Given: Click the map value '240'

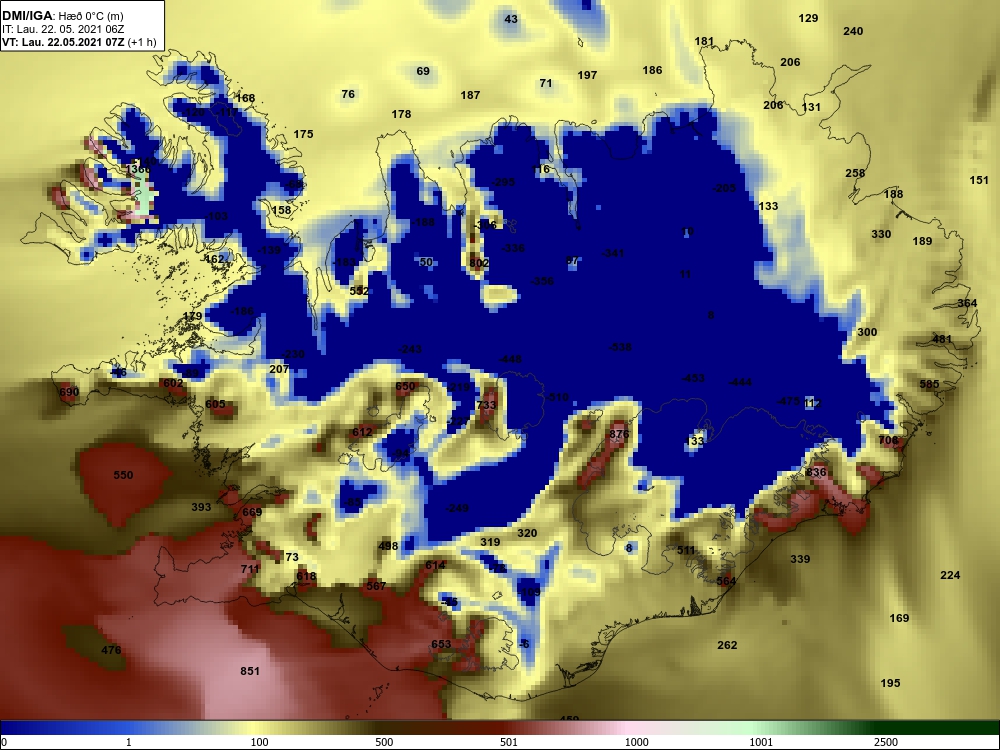Looking at the screenshot, I should point(853,31).
